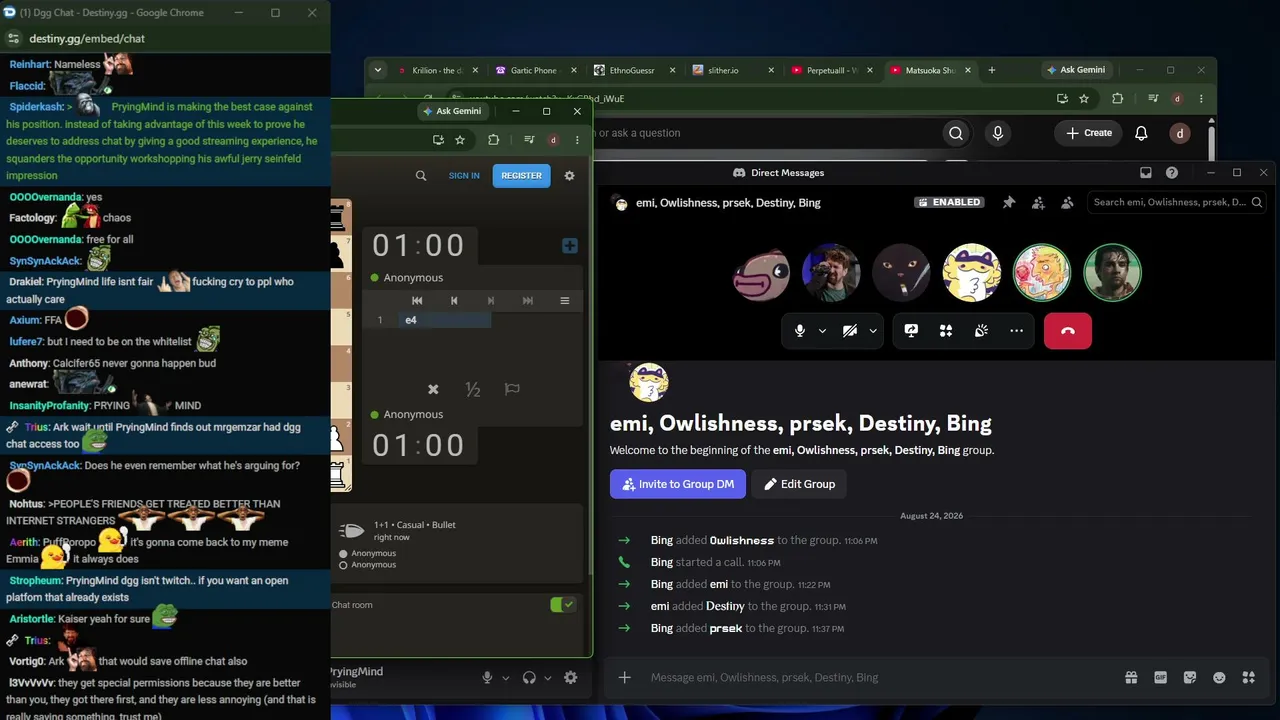This screenshot has height=720, width=1280.
Task: Bookmark the page in the Lichess browser window
Action: (460, 140)
